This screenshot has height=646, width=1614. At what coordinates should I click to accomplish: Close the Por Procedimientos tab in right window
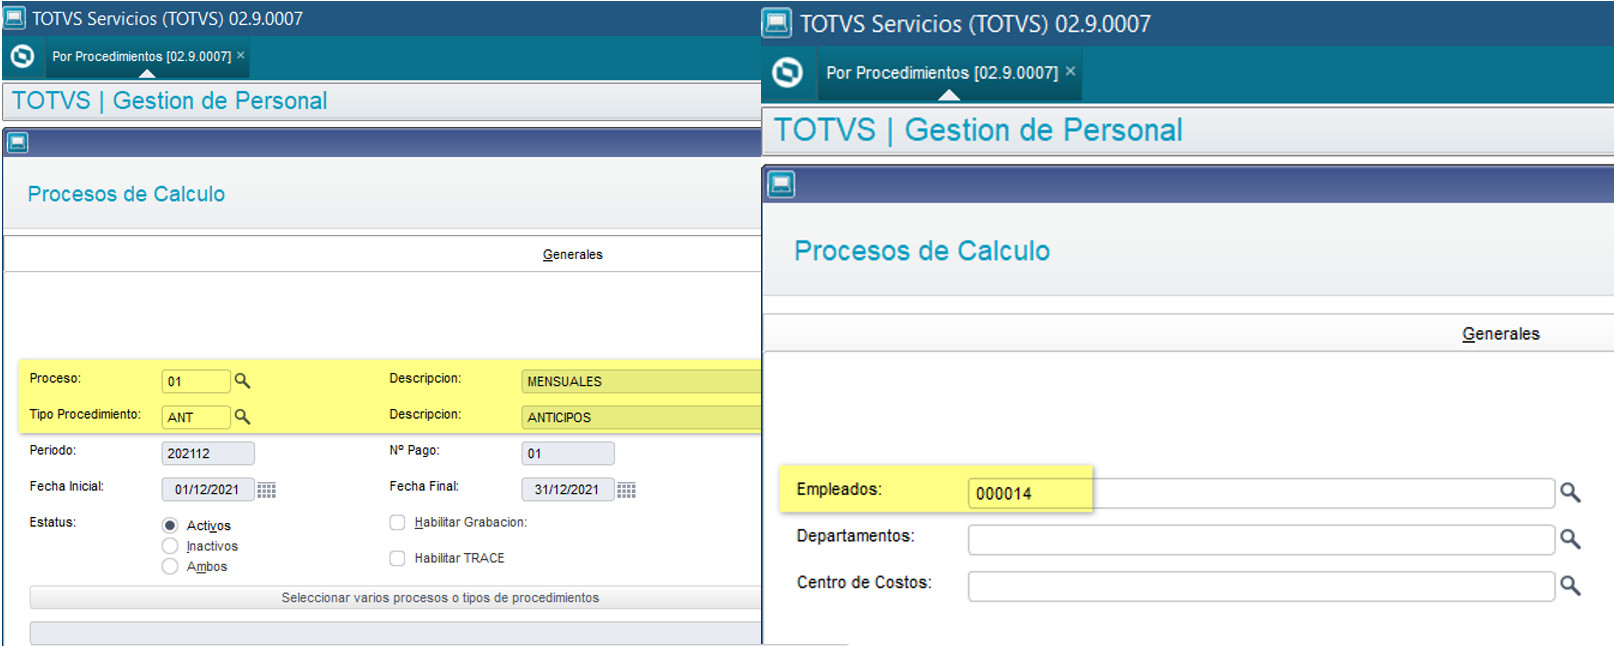coord(1070,71)
